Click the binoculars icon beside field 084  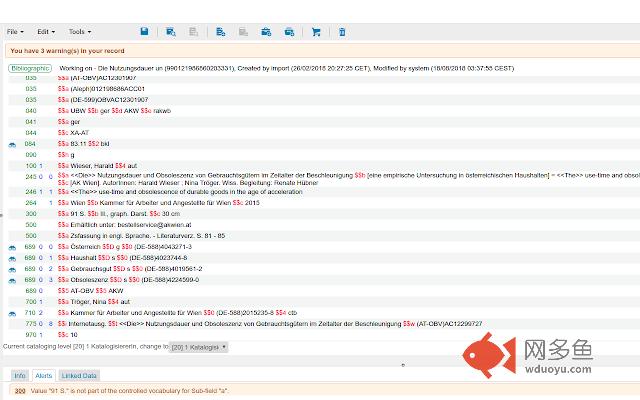(x=12, y=144)
